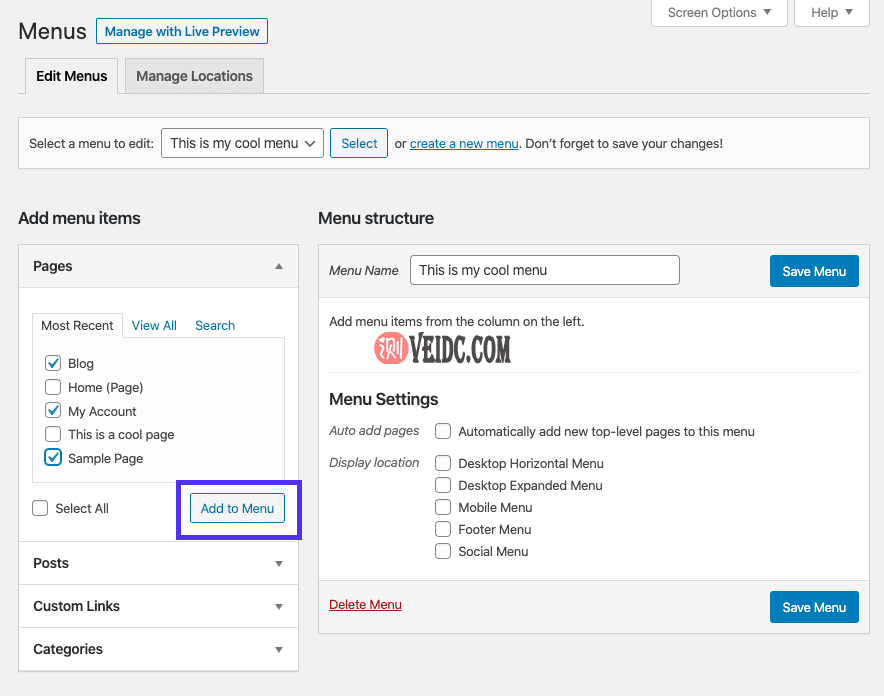
Task: Switch to View All pages tab
Action: coord(154,325)
